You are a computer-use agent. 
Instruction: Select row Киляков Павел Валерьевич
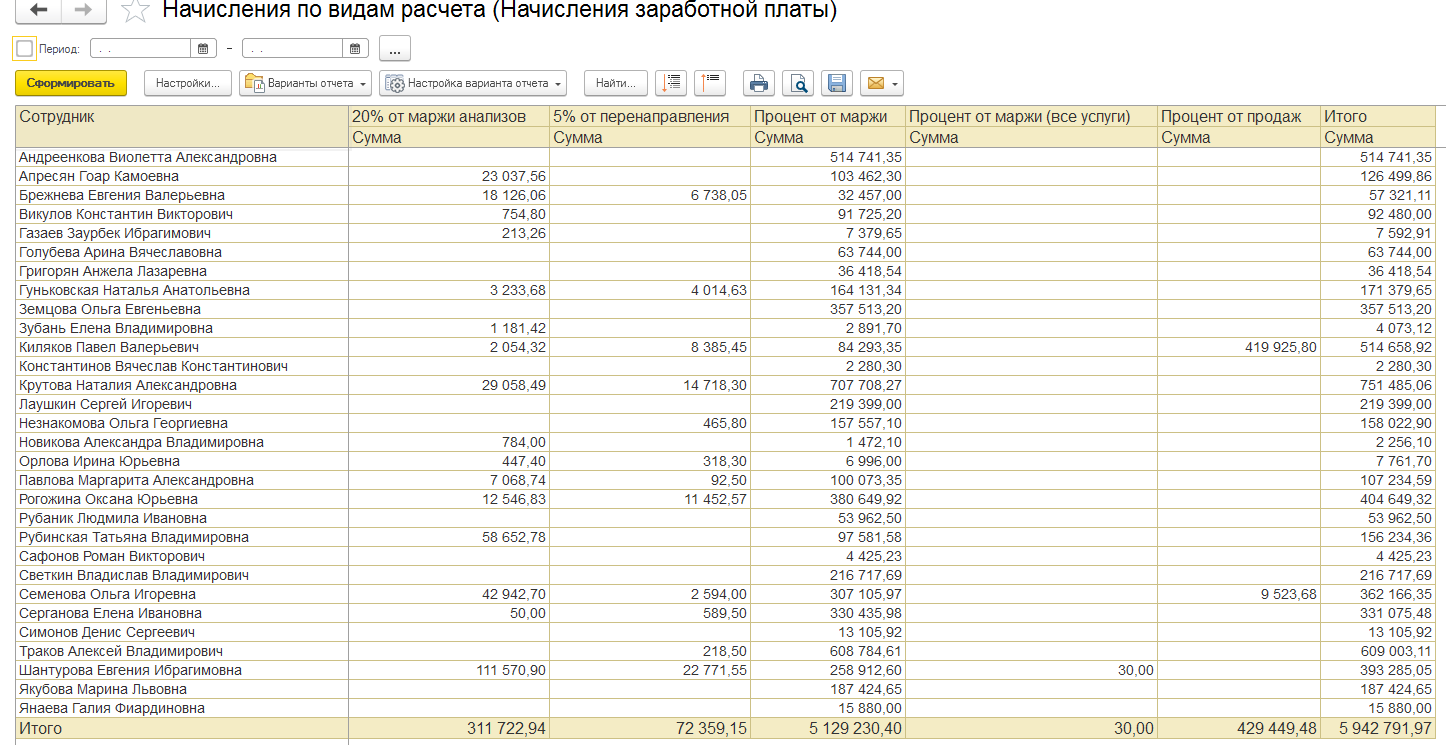coord(726,347)
